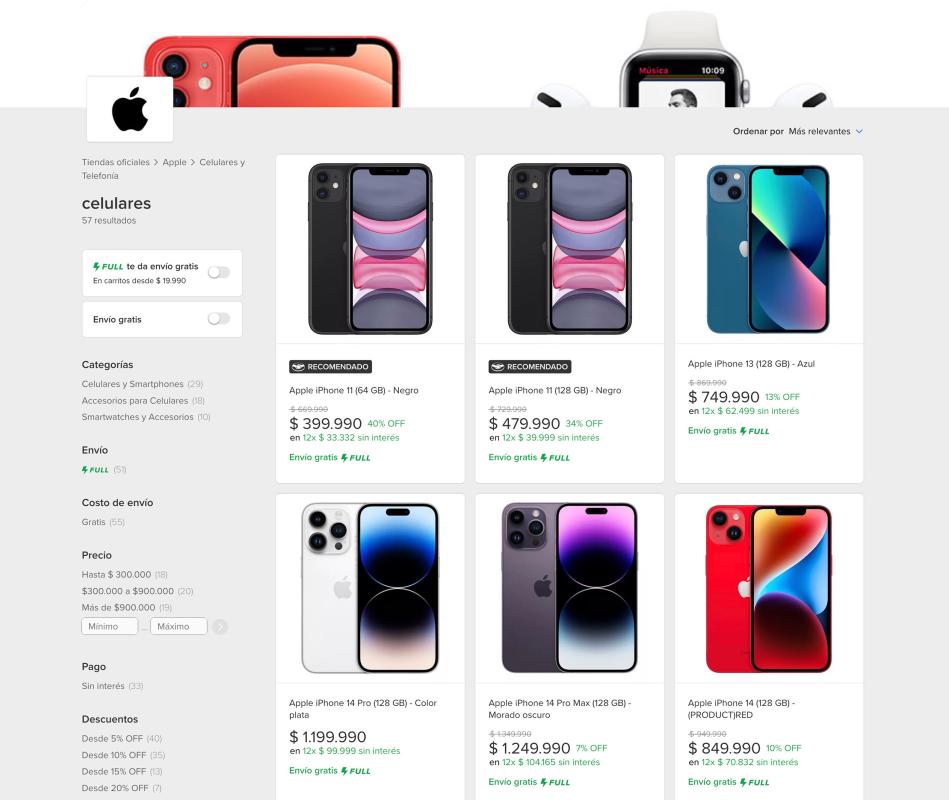Click the Mínimo price input field
Image resolution: width=949 pixels, height=800 pixels.
[x=110, y=626]
